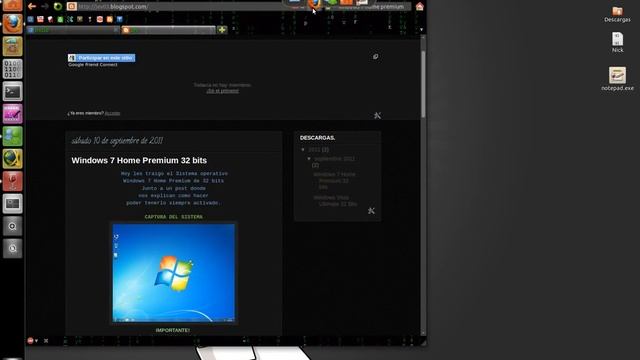The width and height of the screenshot is (640, 360).
Task: Open the binary digits app in the launcher
Action: point(12,69)
